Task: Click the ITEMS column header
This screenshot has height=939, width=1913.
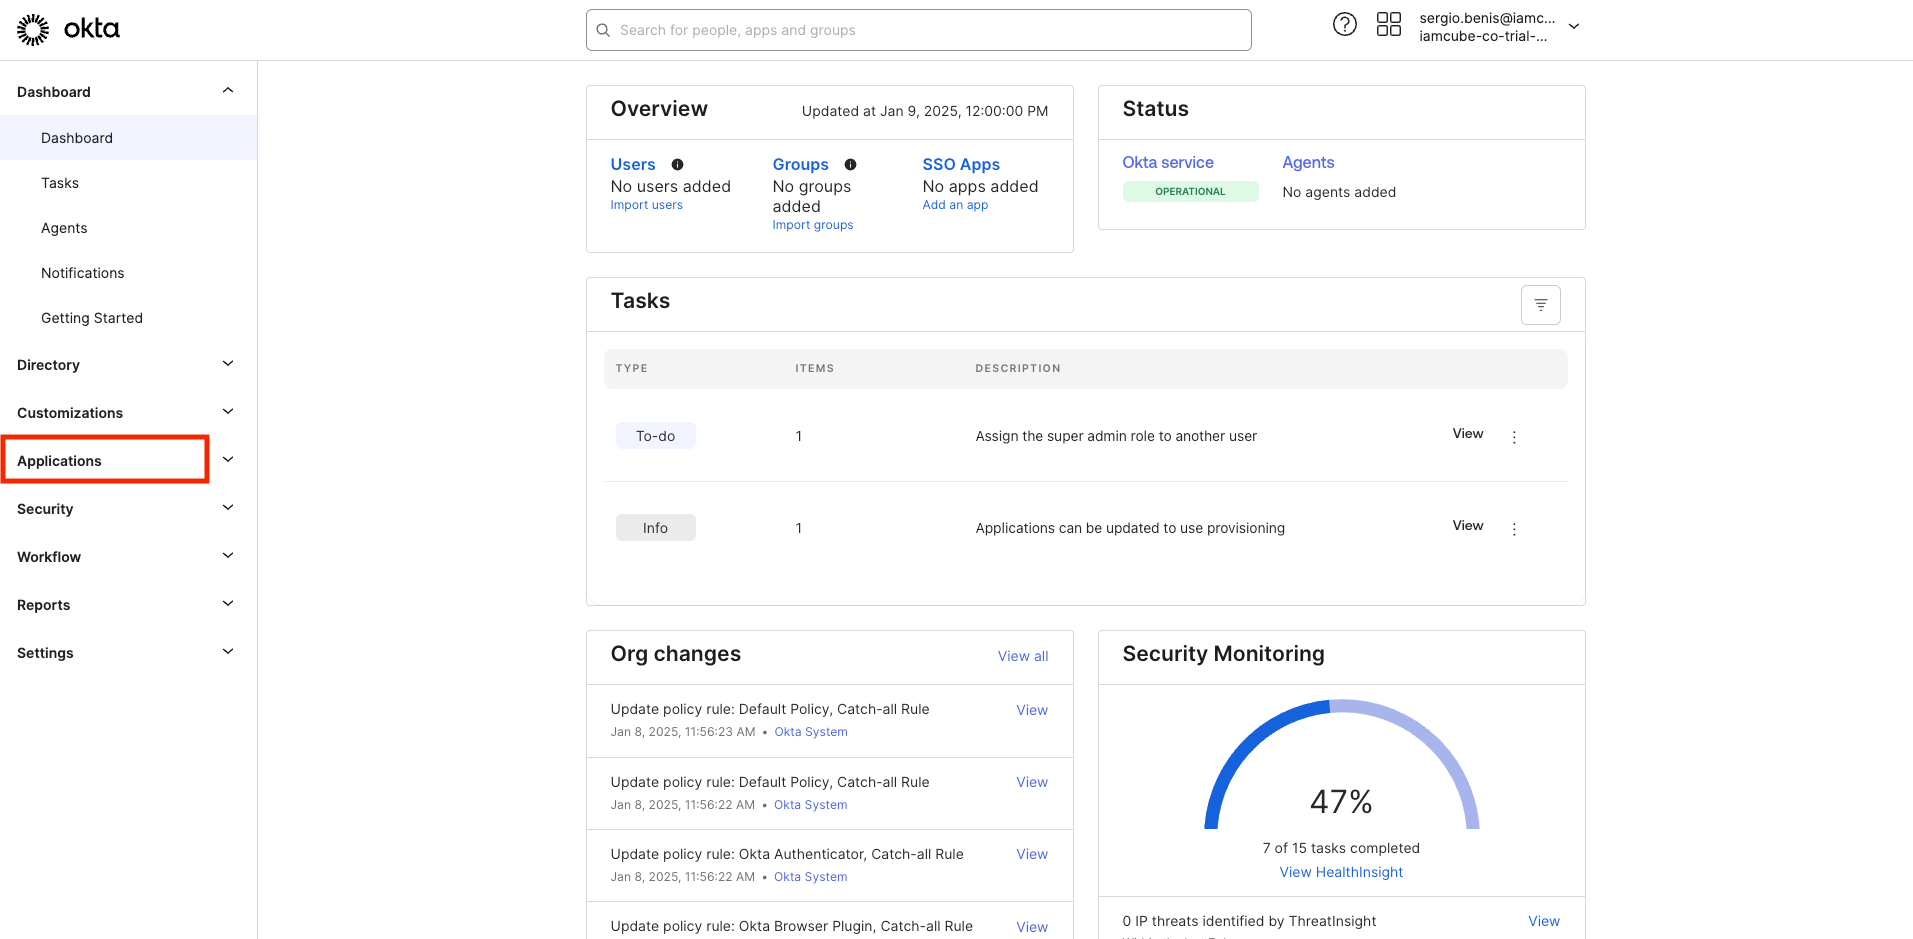Action: click(814, 368)
